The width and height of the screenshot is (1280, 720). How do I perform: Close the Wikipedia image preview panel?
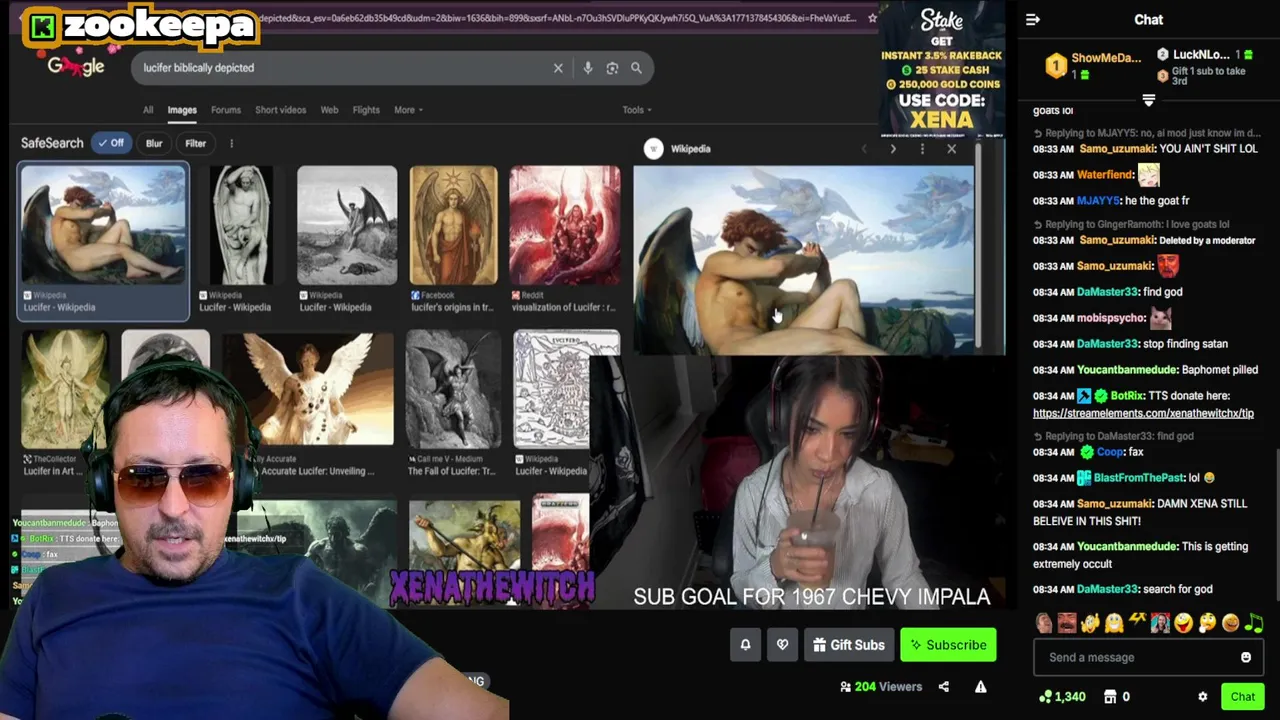point(951,149)
